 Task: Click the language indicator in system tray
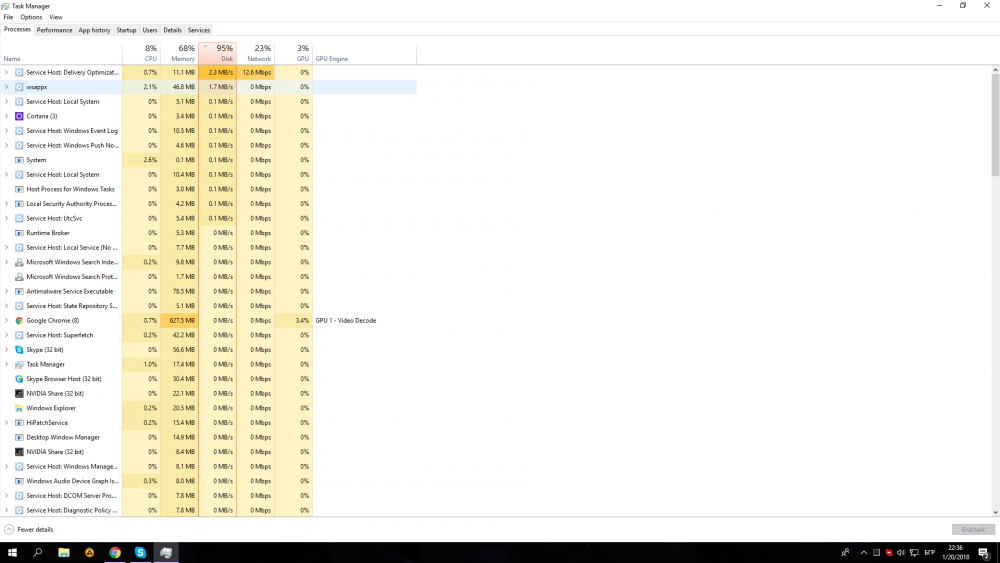tap(930, 553)
